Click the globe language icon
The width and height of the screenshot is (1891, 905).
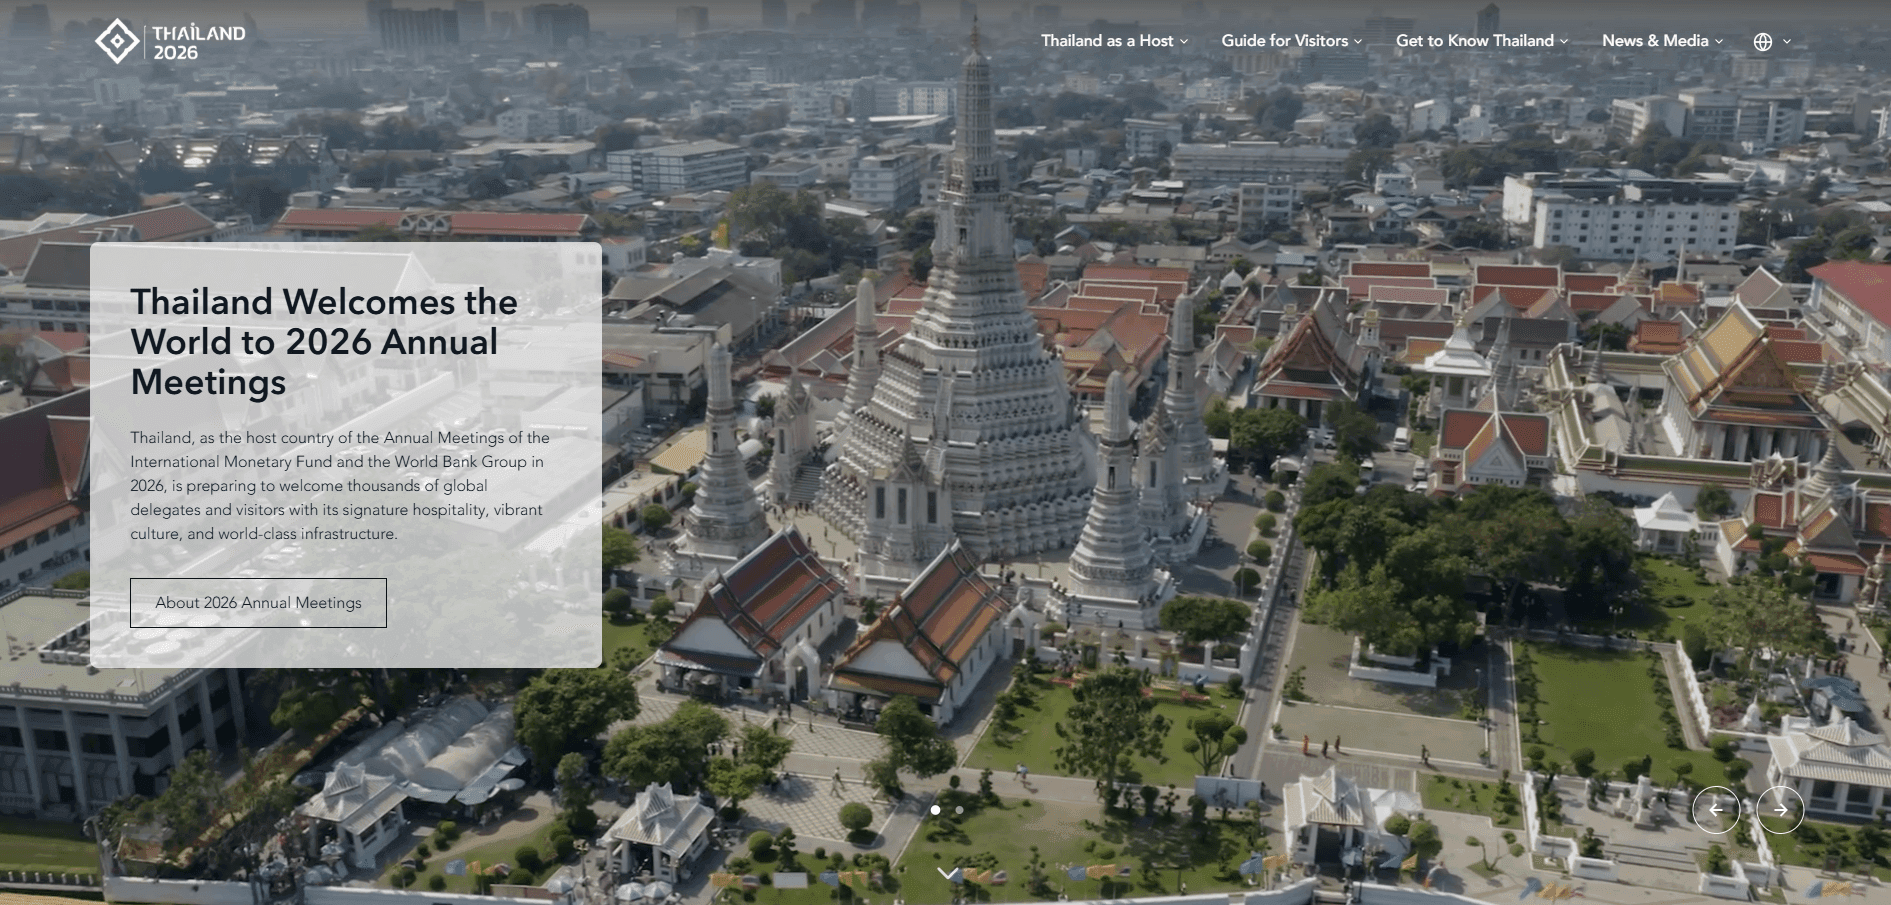click(1762, 42)
